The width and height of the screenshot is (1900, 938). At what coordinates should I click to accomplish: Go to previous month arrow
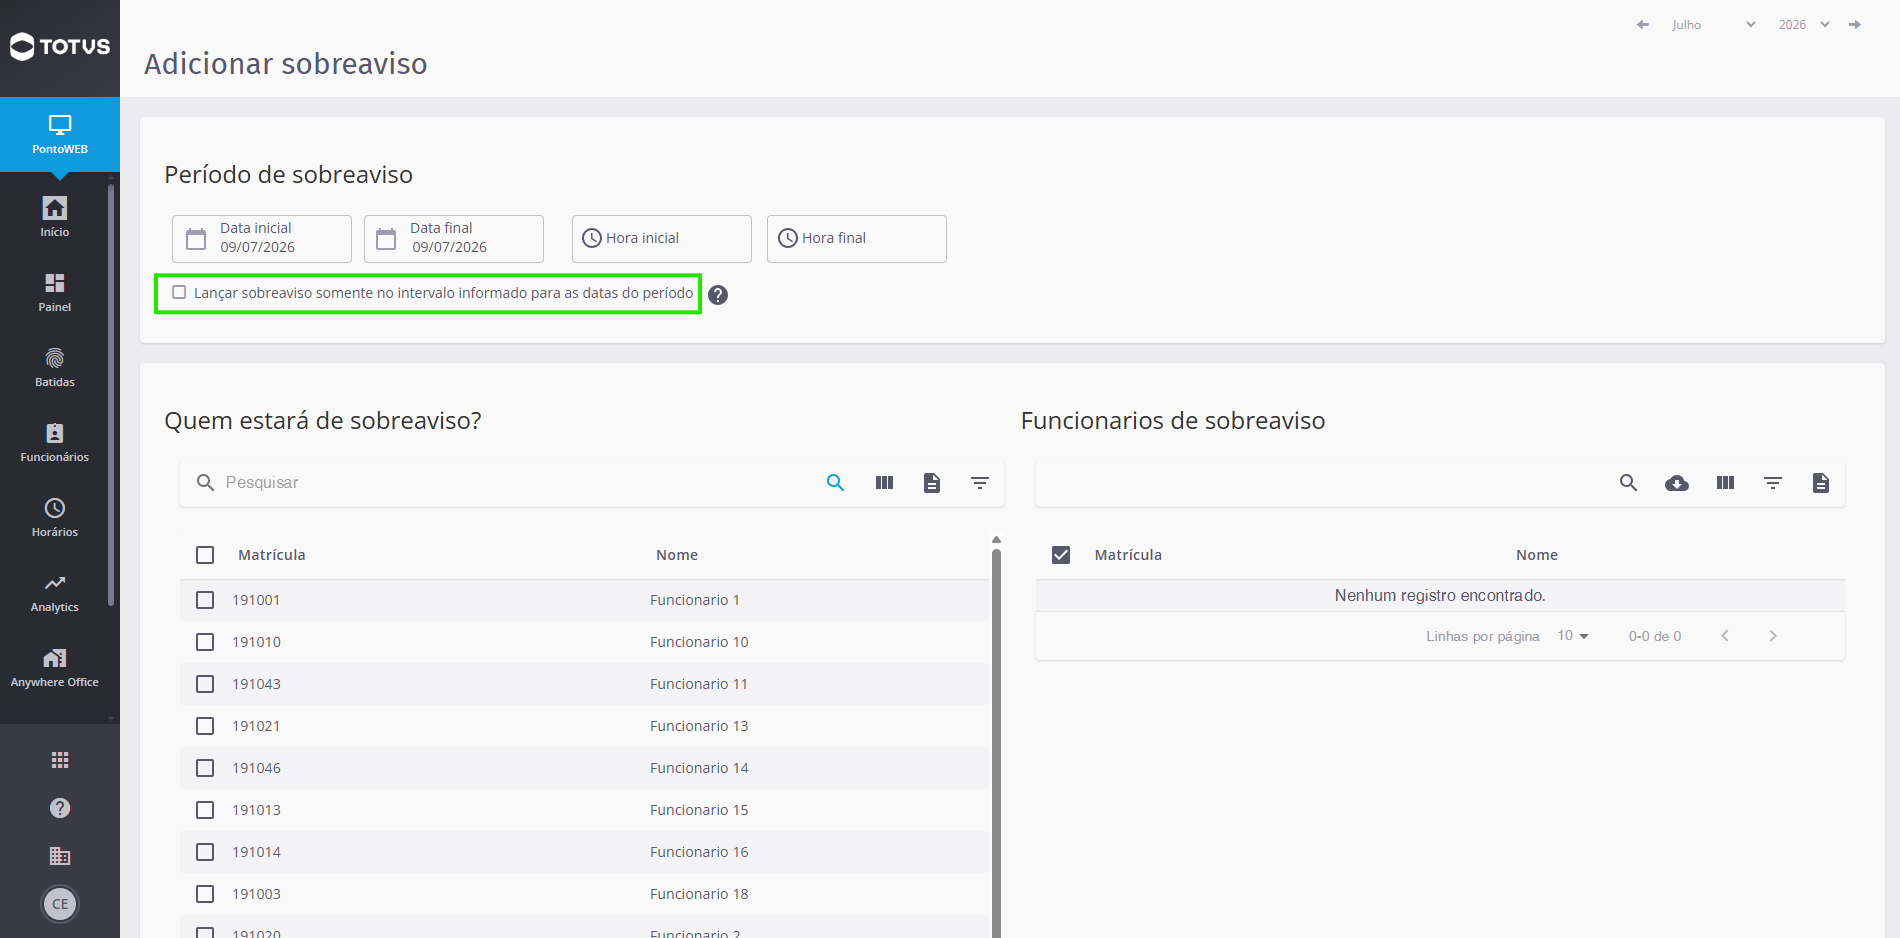(1642, 25)
